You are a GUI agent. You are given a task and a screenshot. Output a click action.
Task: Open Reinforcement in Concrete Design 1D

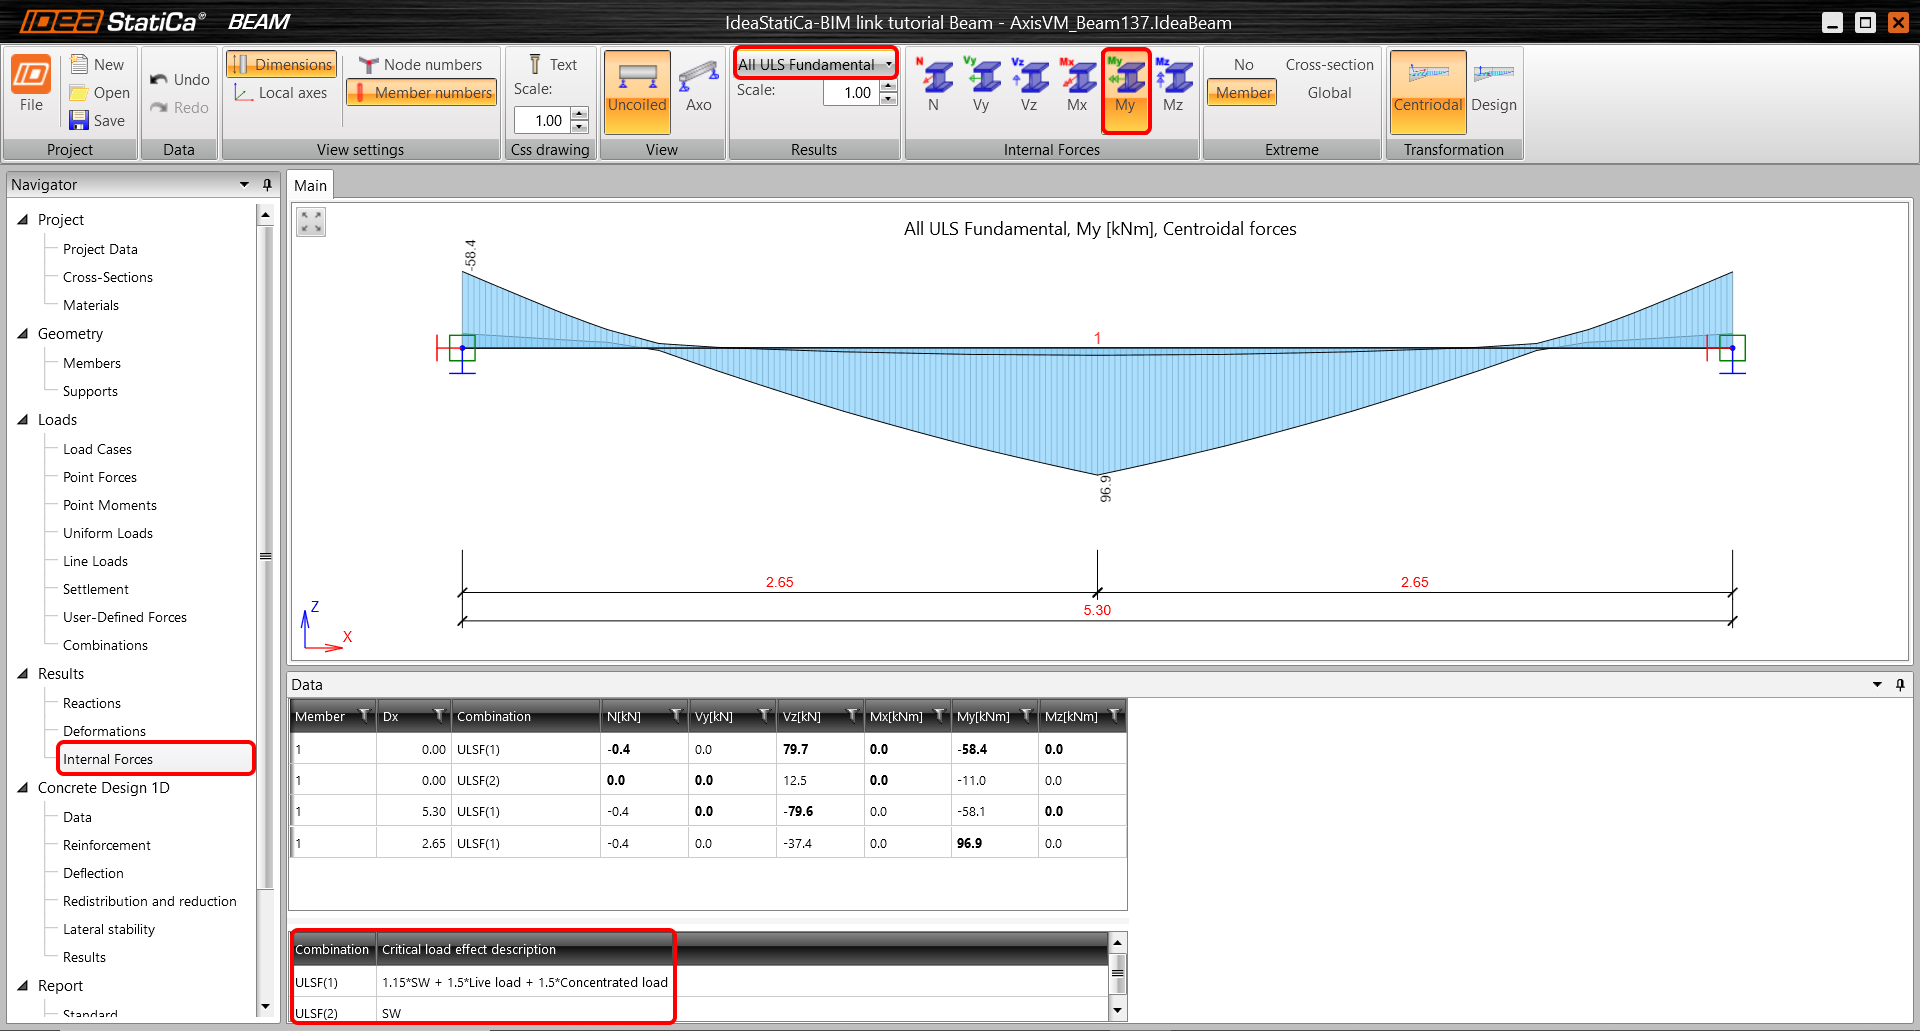pos(107,845)
